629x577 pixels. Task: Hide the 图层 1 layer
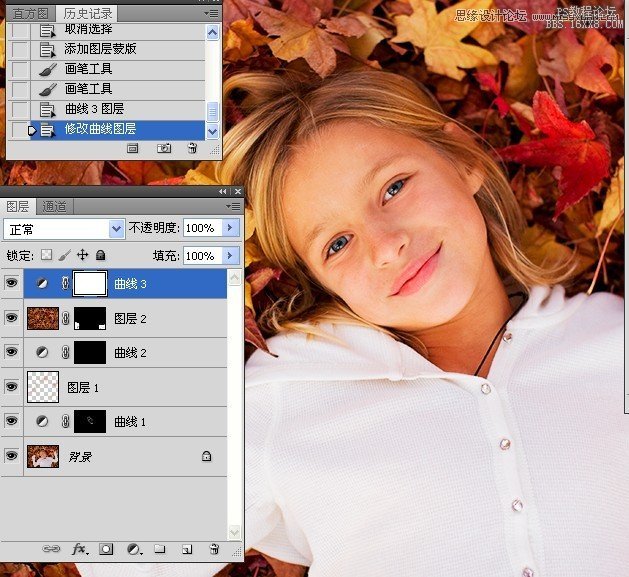tap(12, 387)
